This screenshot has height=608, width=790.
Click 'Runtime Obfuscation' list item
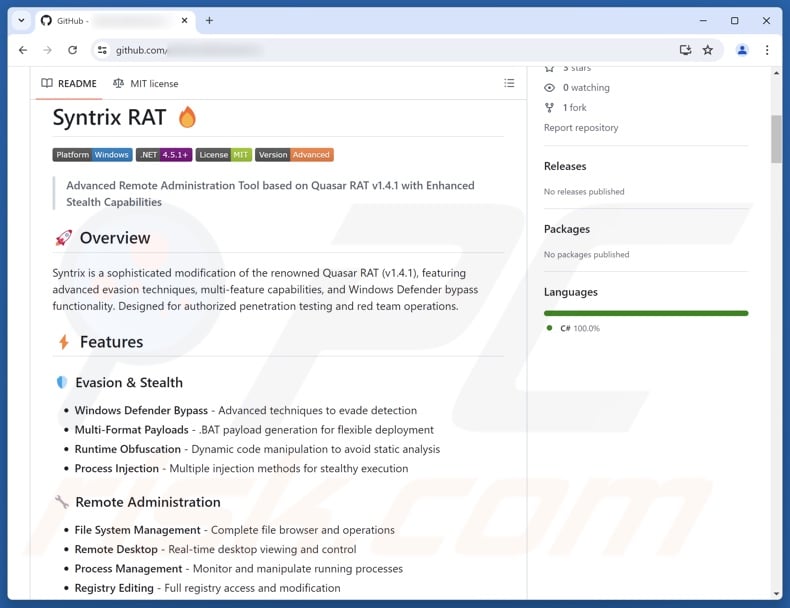click(257, 449)
